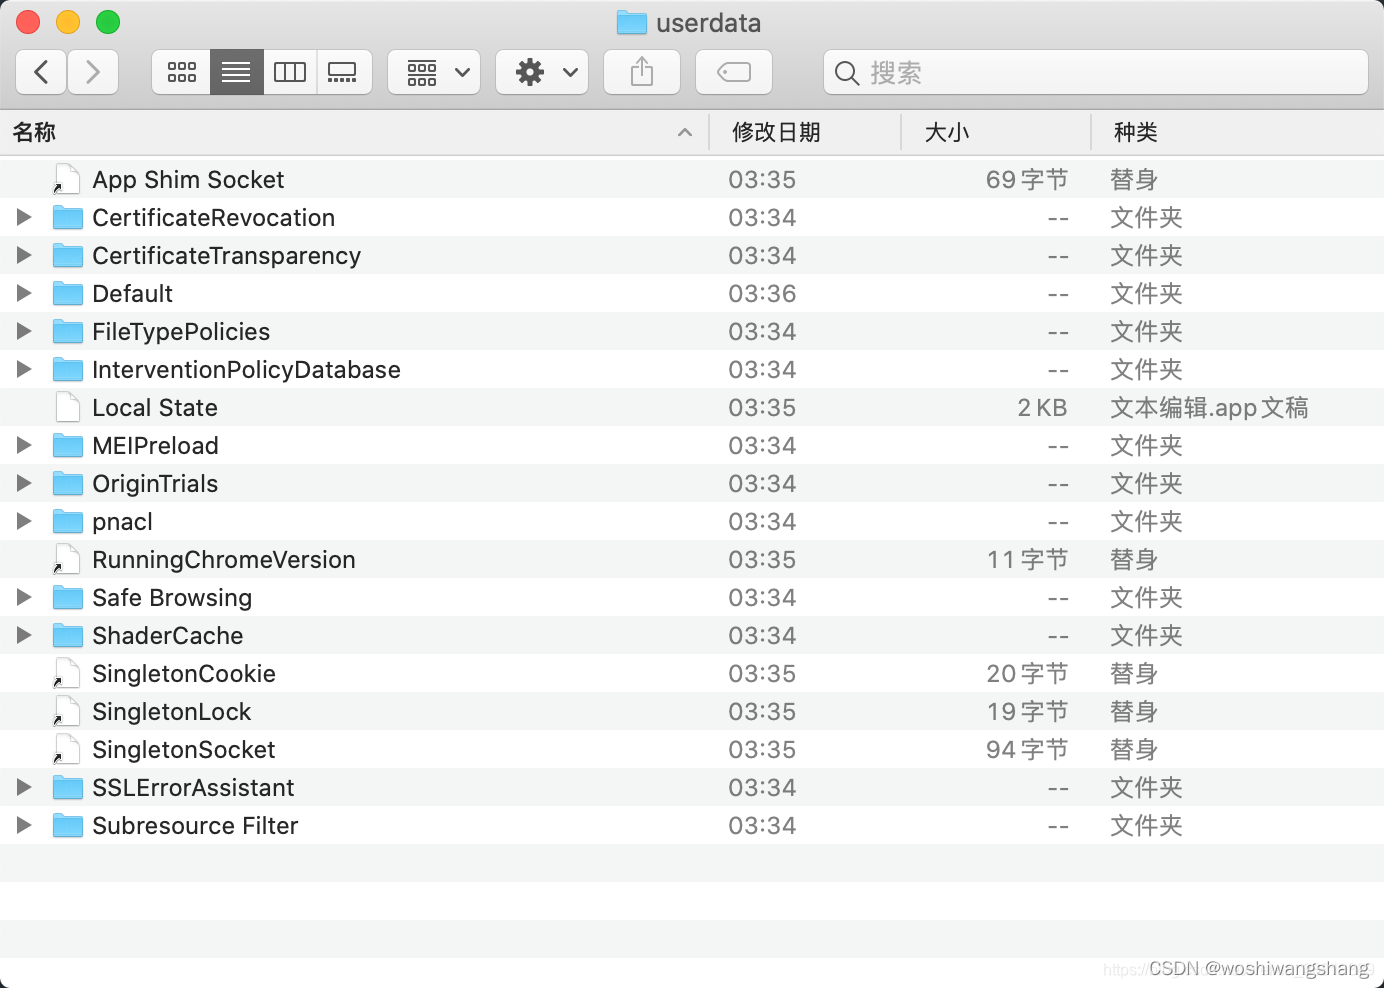Select the pnacl folder icon
1384x988 pixels.
[68, 521]
